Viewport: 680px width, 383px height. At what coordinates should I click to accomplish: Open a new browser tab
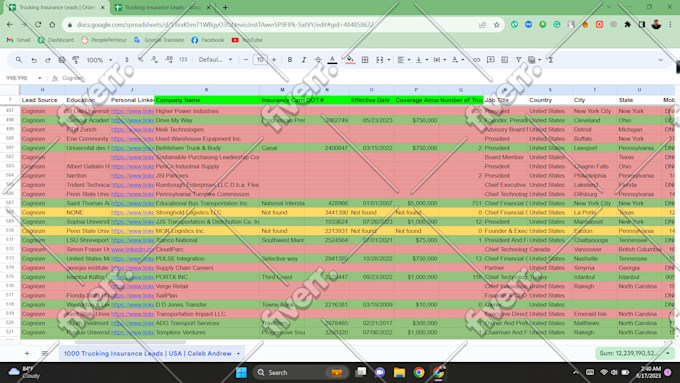click(x=225, y=7)
